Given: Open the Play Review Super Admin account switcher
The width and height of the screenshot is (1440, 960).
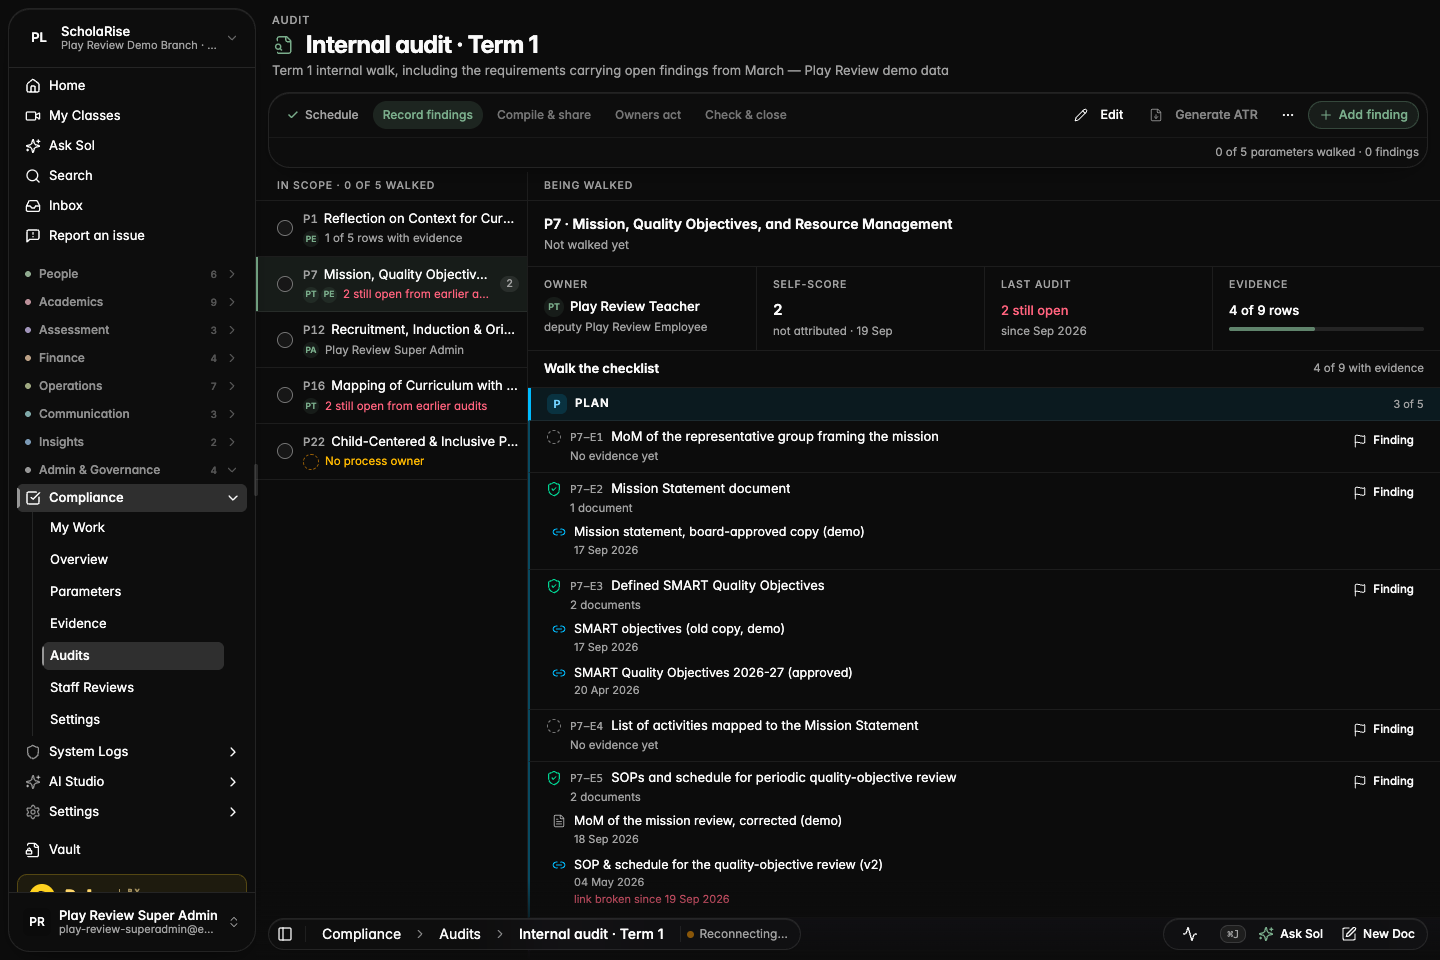Looking at the screenshot, I should [x=132, y=922].
